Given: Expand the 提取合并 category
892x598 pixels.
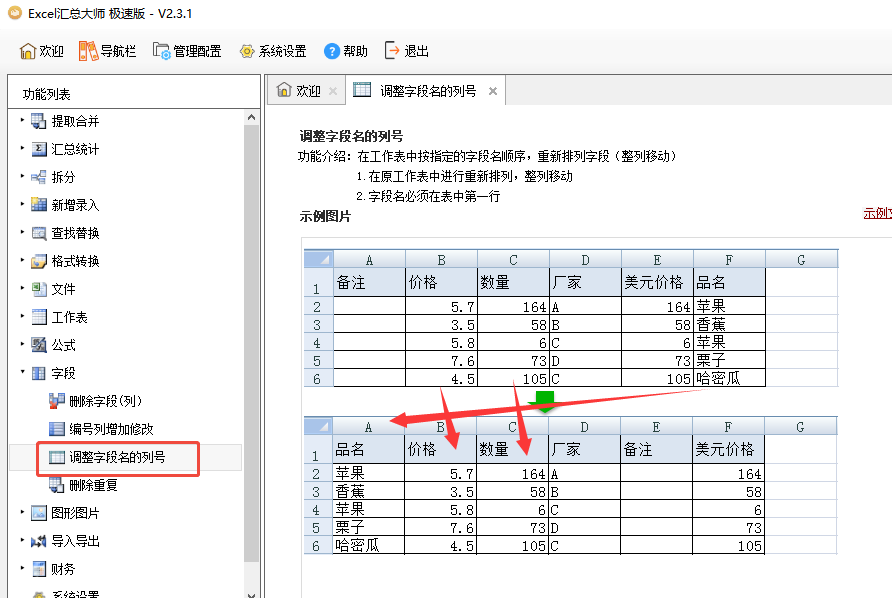Looking at the screenshot, I should tap(22, 121).
